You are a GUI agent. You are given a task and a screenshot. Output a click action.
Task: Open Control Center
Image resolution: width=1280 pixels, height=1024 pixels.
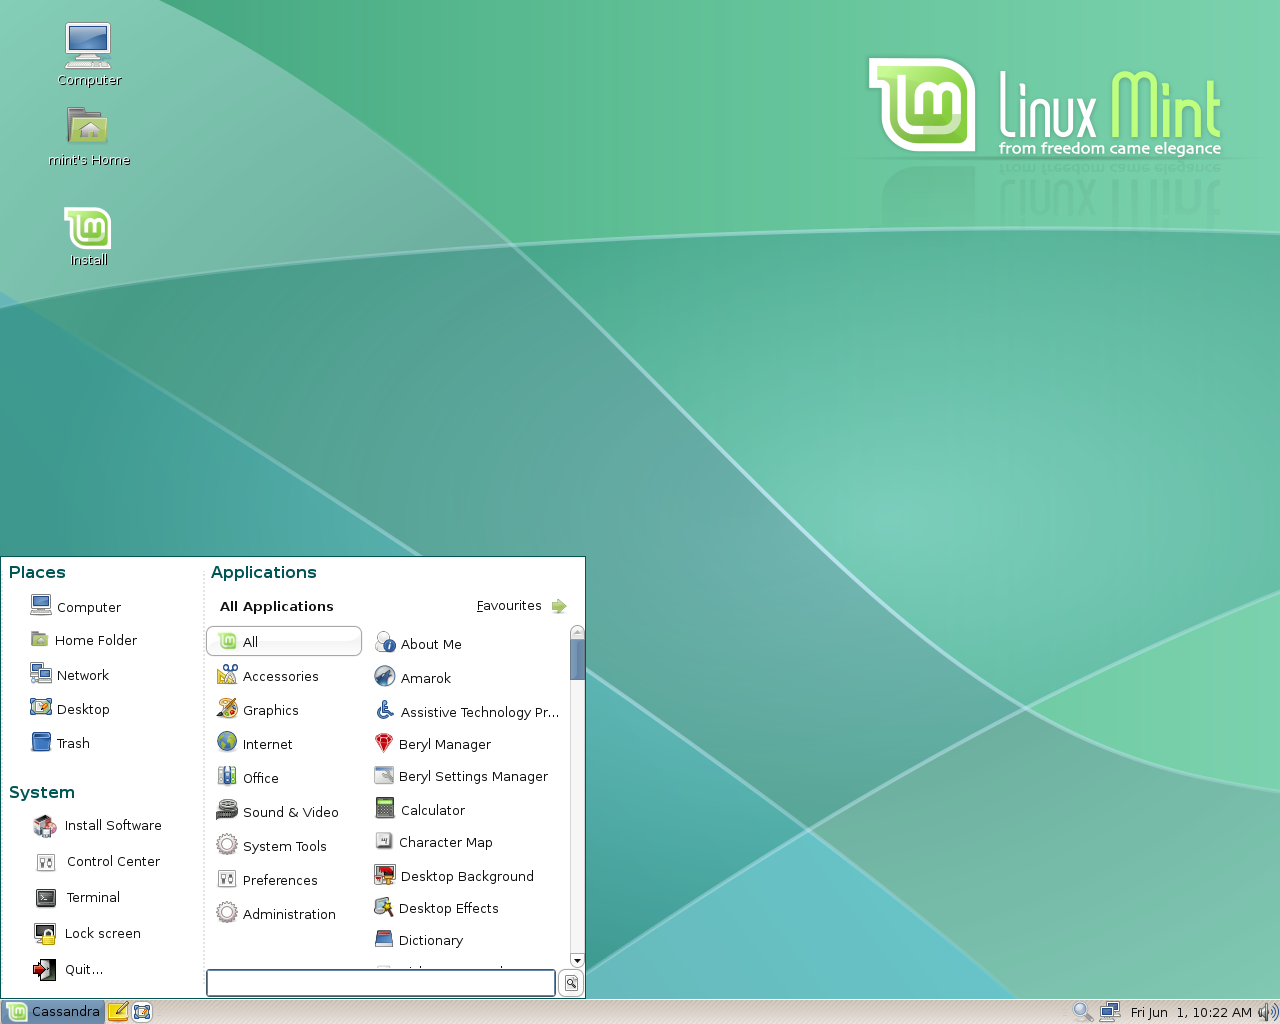(97, 861)
